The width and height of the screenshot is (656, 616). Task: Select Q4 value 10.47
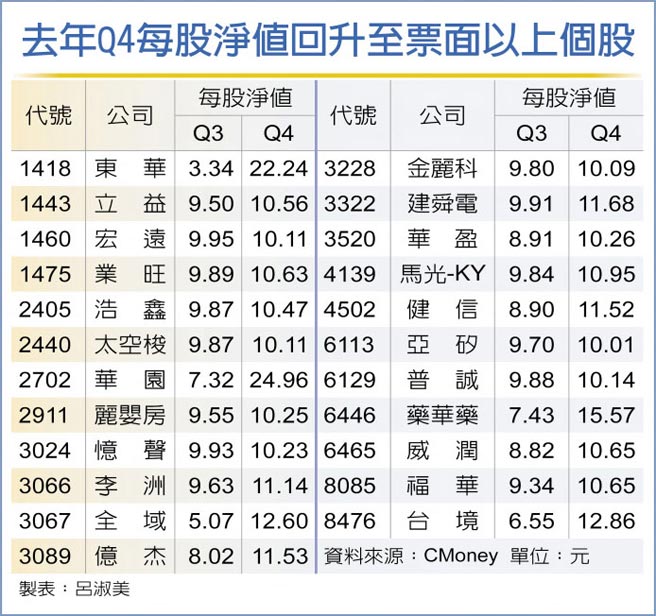279,310
